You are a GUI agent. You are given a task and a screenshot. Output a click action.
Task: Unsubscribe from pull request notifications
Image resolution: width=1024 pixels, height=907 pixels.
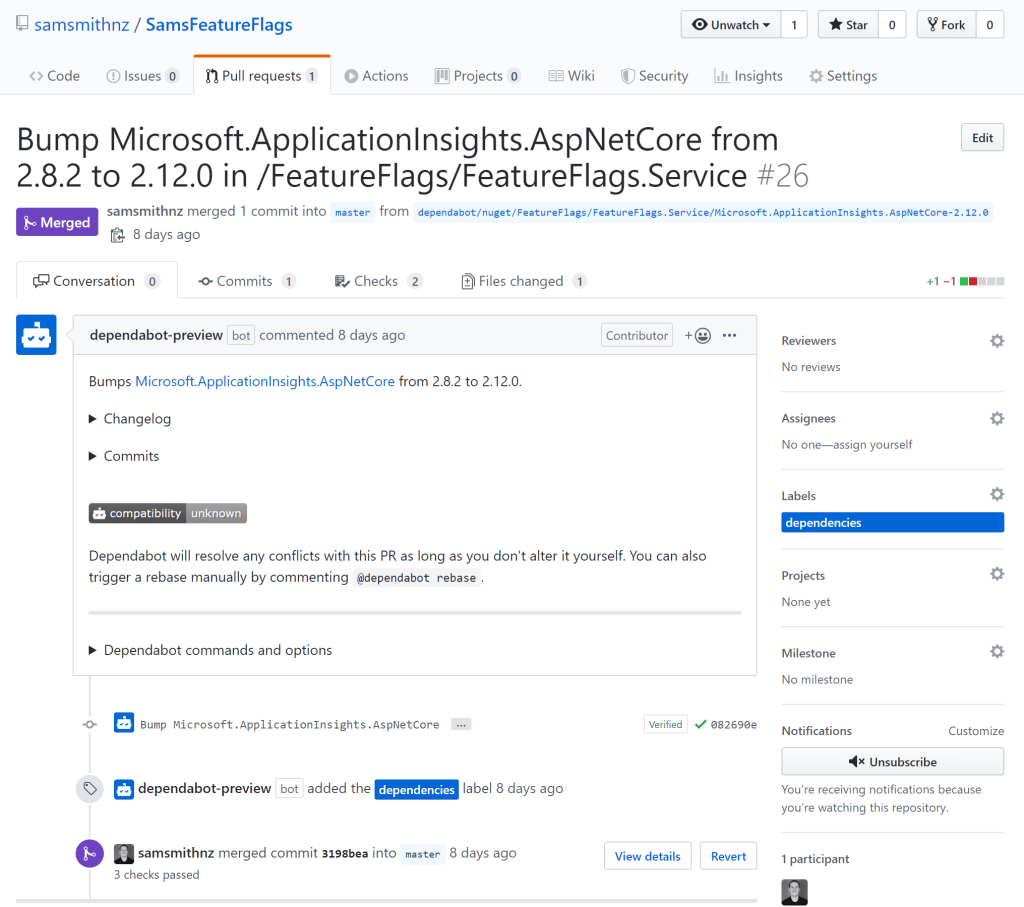pos(892,762)
